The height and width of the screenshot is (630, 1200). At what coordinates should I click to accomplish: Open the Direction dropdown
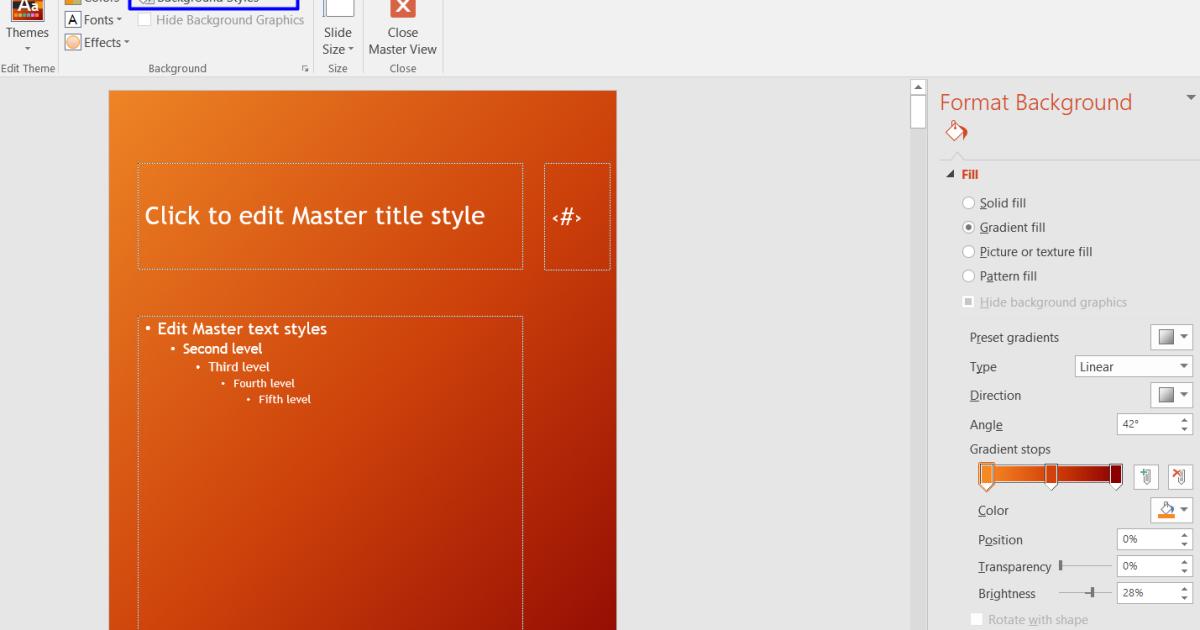pos(1171,395)
